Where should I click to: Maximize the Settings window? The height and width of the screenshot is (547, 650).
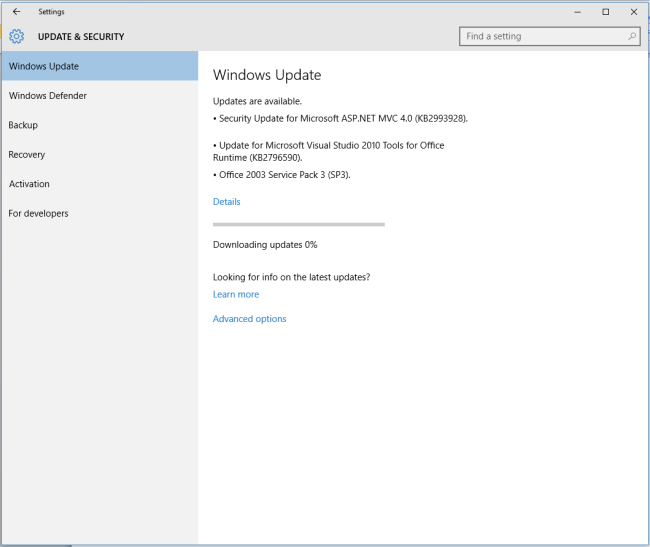click(606, 12)
